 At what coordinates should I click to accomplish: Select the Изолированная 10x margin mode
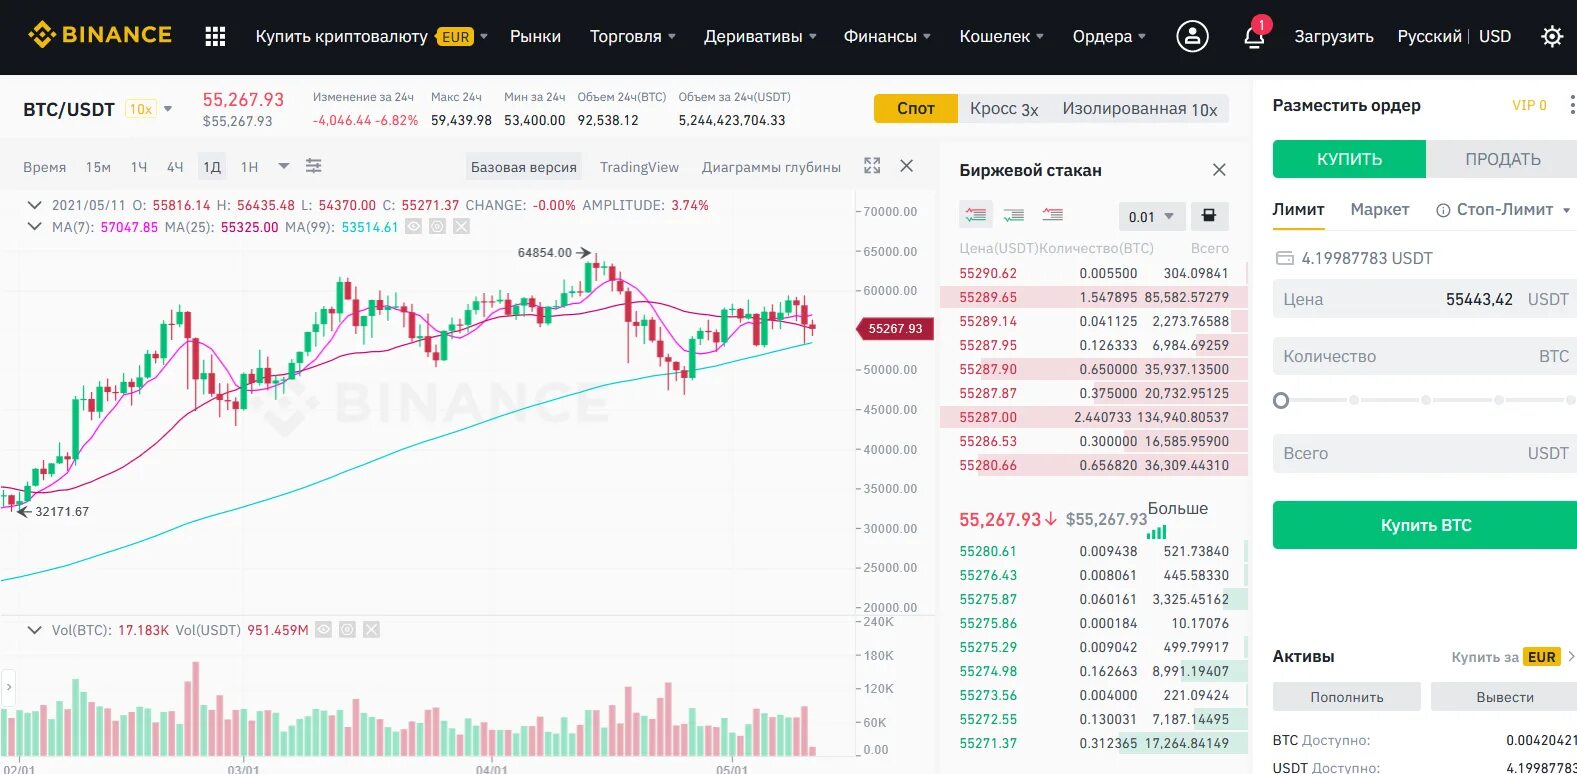pos(1140,109)
